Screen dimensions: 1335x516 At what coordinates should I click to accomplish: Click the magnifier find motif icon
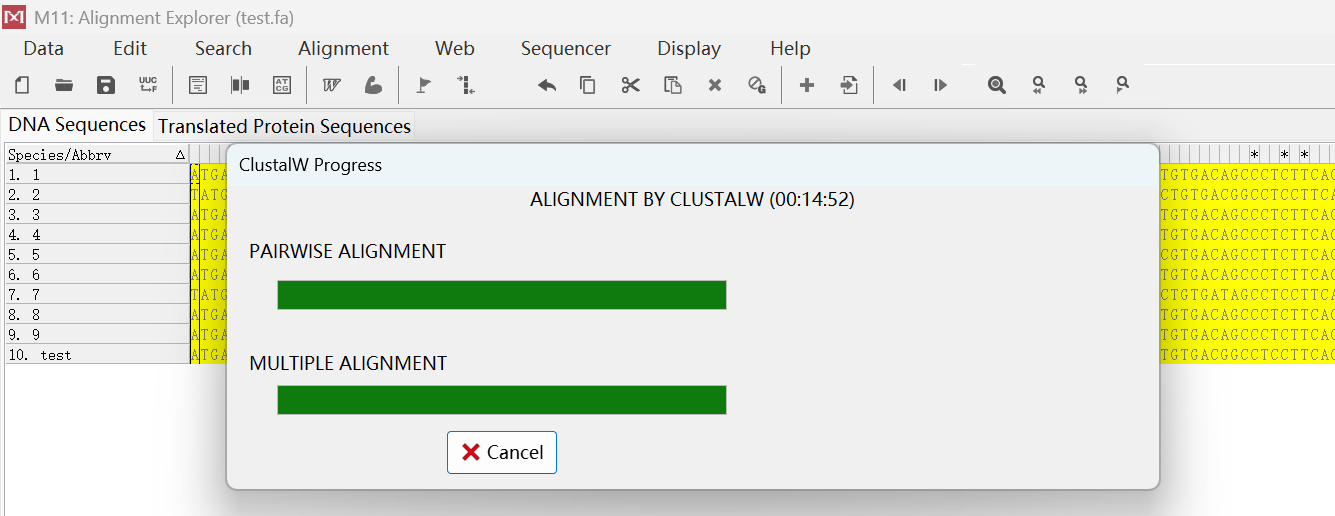(996, 85)
